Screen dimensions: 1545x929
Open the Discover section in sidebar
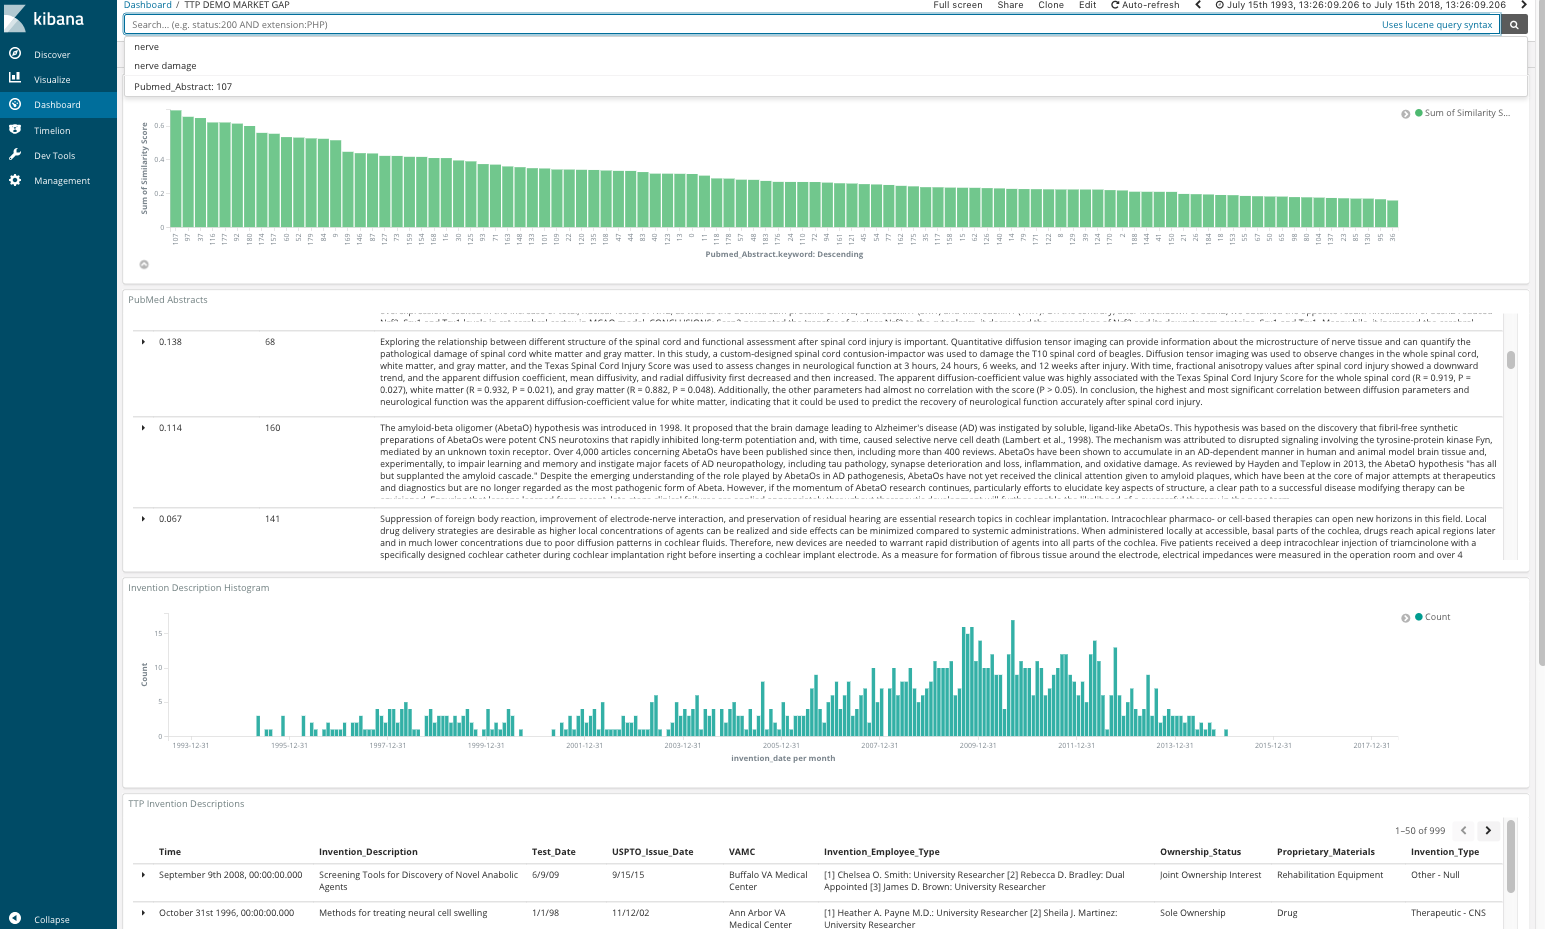(x=51, y=54)
